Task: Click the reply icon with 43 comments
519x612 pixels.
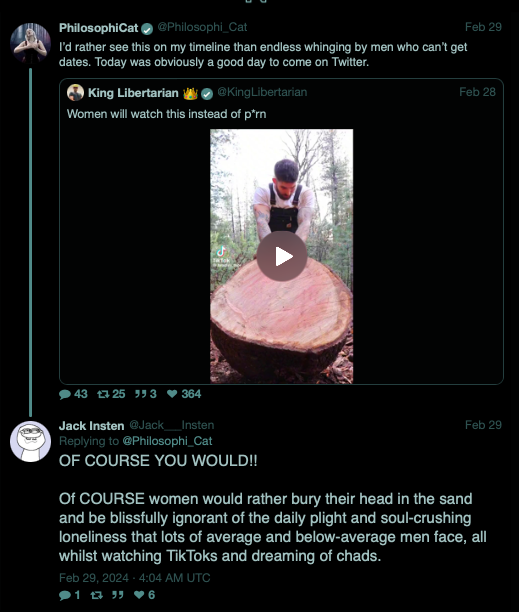Action: (64, 394)
